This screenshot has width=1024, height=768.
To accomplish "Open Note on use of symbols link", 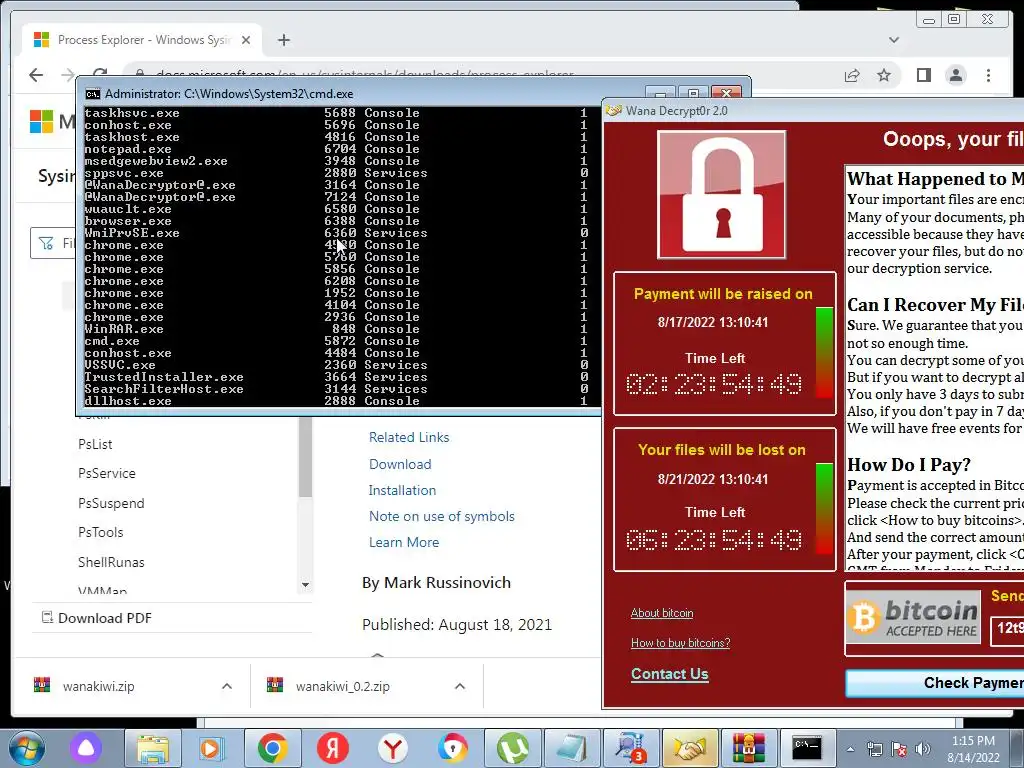I will click(441, 516).
